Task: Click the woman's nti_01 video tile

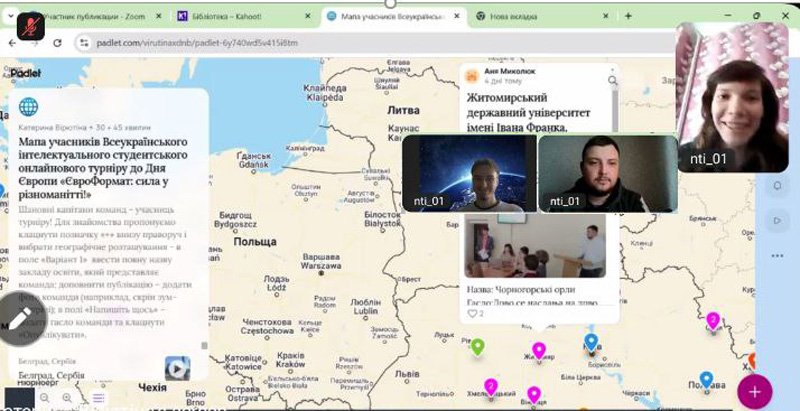Action: pos(732,97)
